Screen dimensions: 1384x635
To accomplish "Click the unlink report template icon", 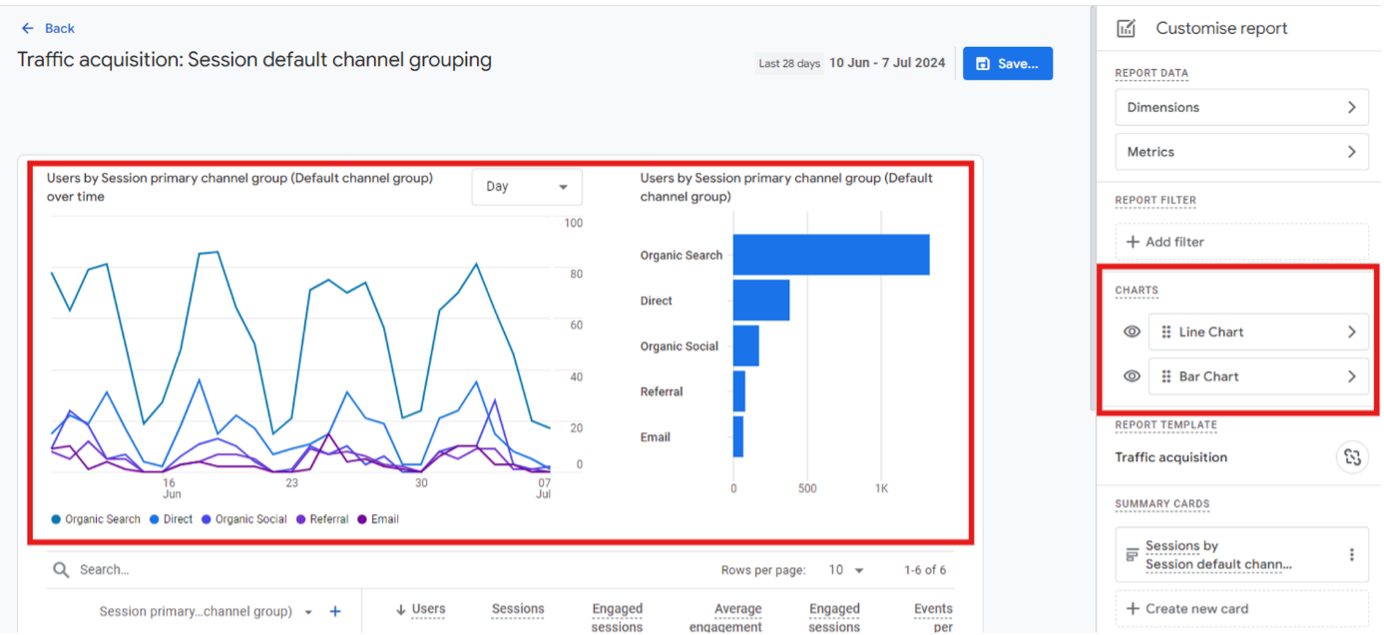I will point(1353,457).
